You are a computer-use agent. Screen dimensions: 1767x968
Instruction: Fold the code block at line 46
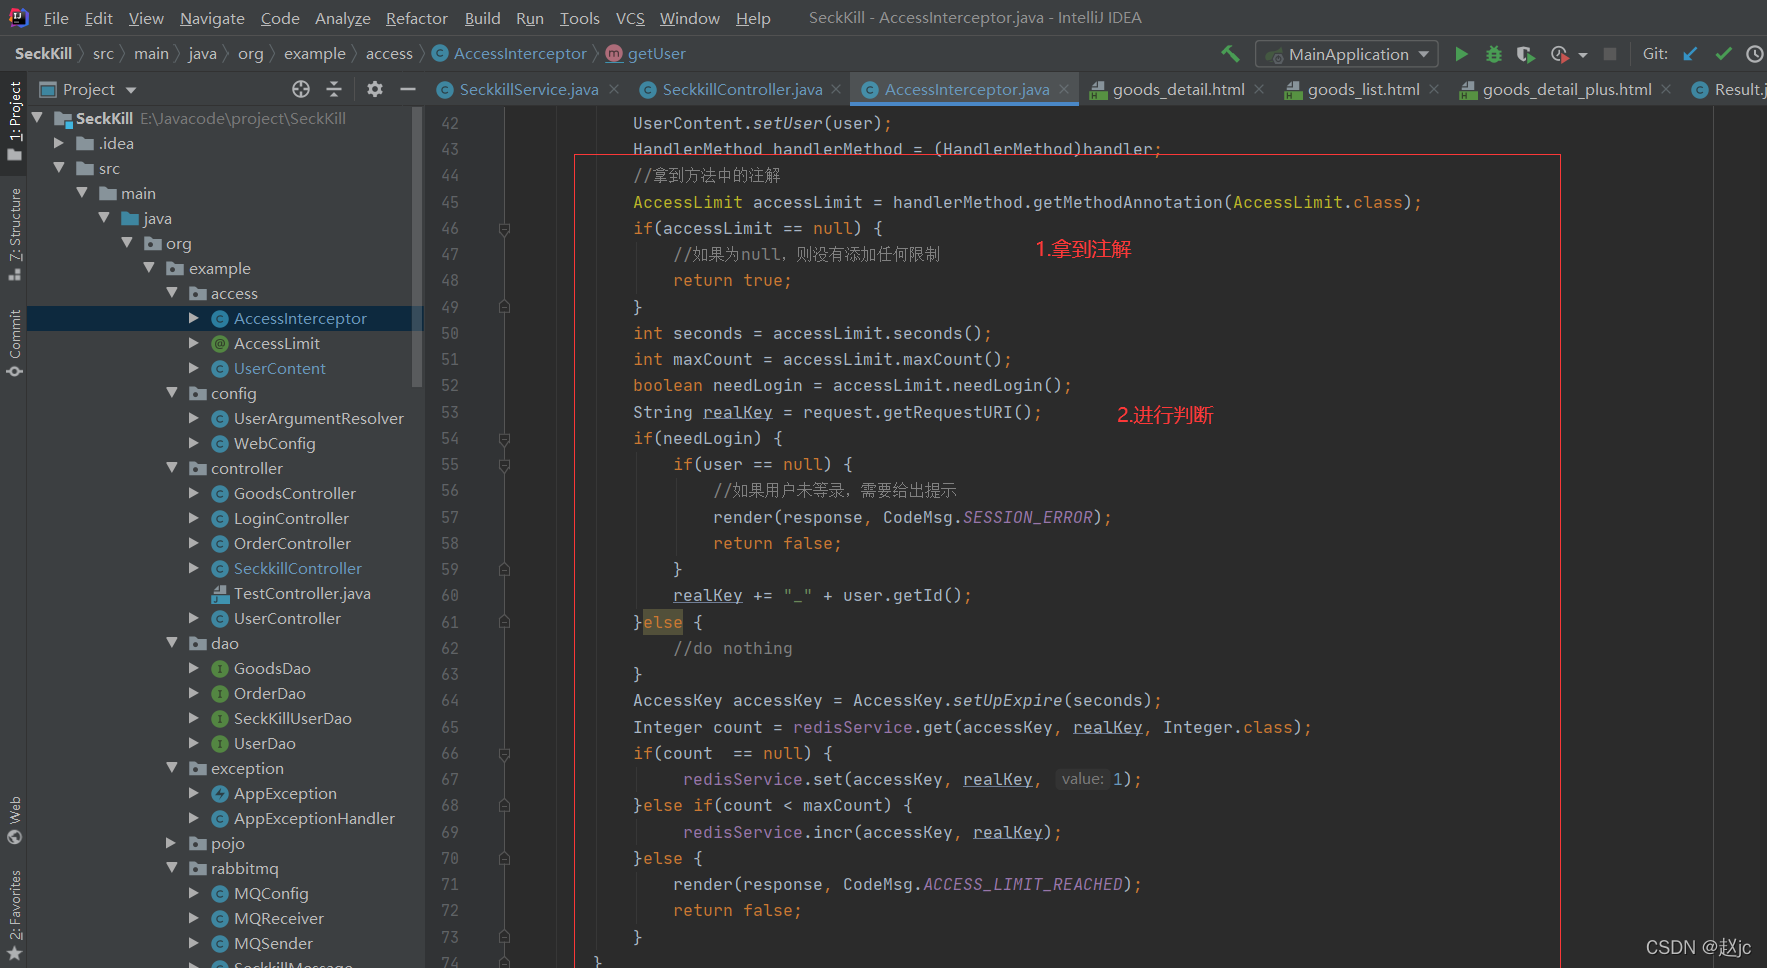pos(504,229)
